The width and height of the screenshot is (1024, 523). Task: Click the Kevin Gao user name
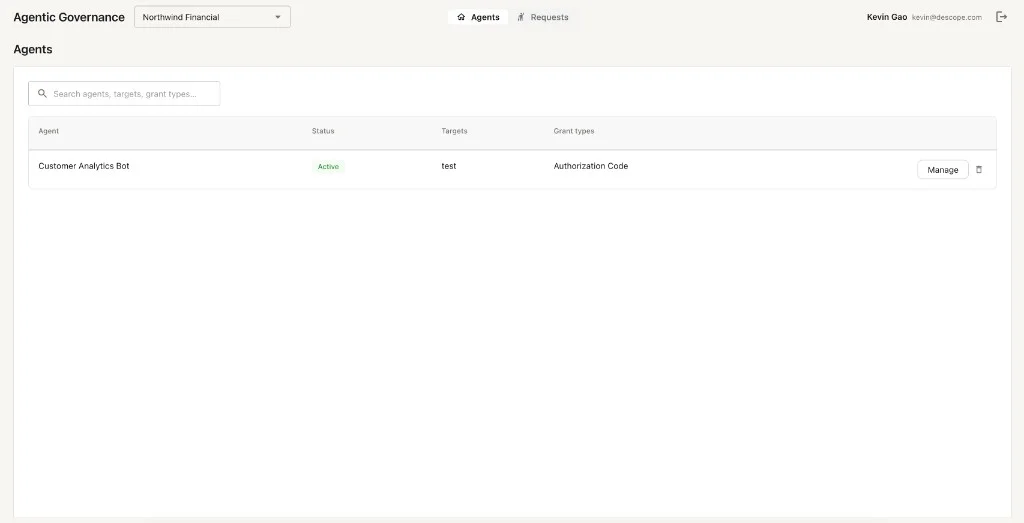pos(886,17)
